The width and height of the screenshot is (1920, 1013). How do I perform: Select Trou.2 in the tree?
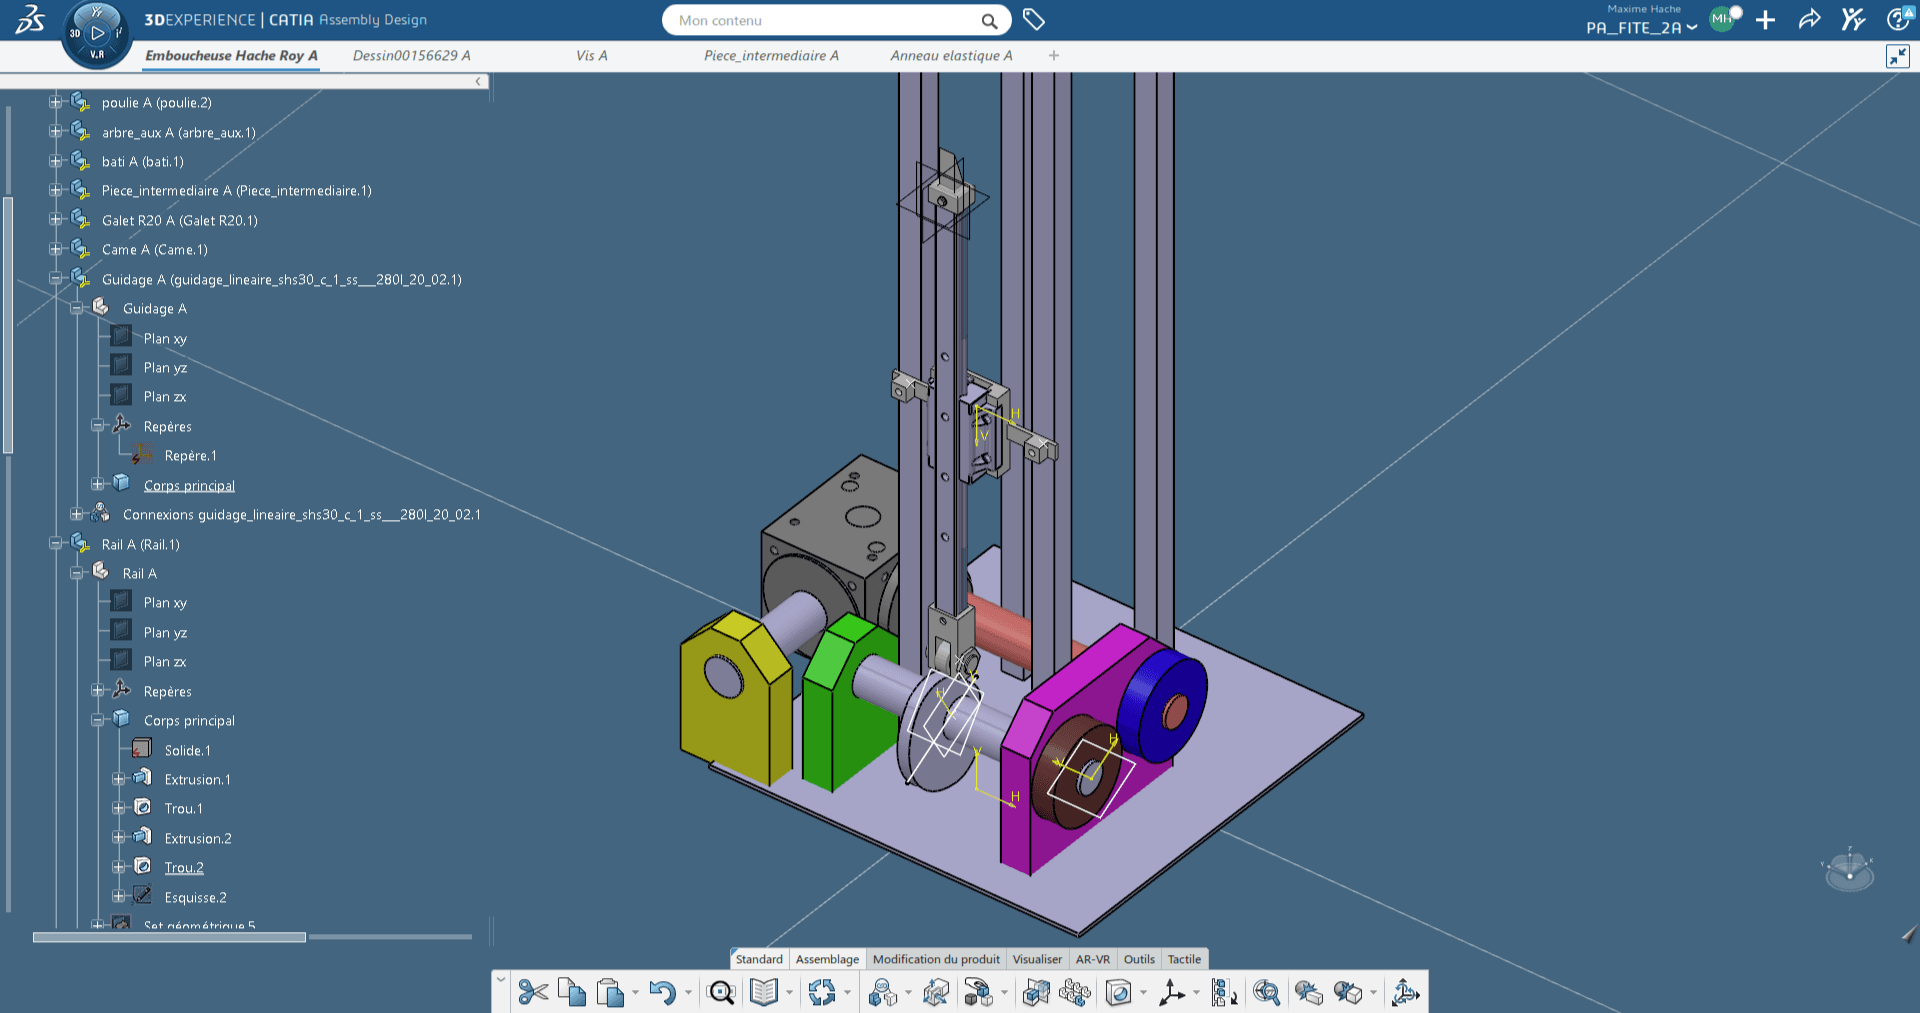click(x=184, y=868)
